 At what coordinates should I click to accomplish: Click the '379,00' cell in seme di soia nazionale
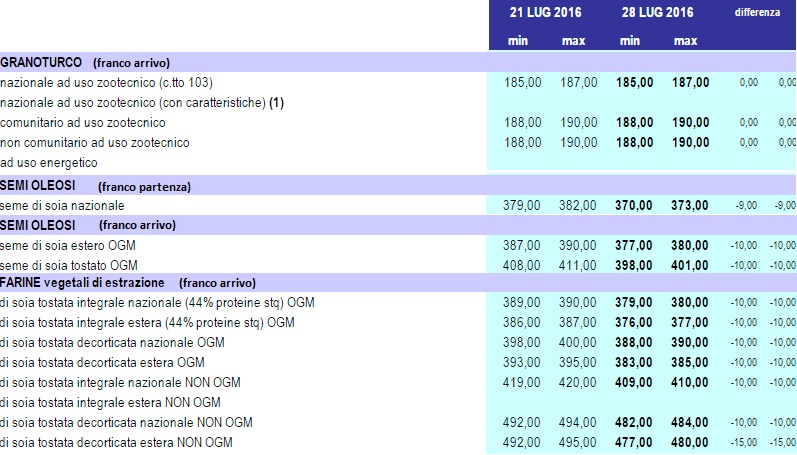click(522, 205)
